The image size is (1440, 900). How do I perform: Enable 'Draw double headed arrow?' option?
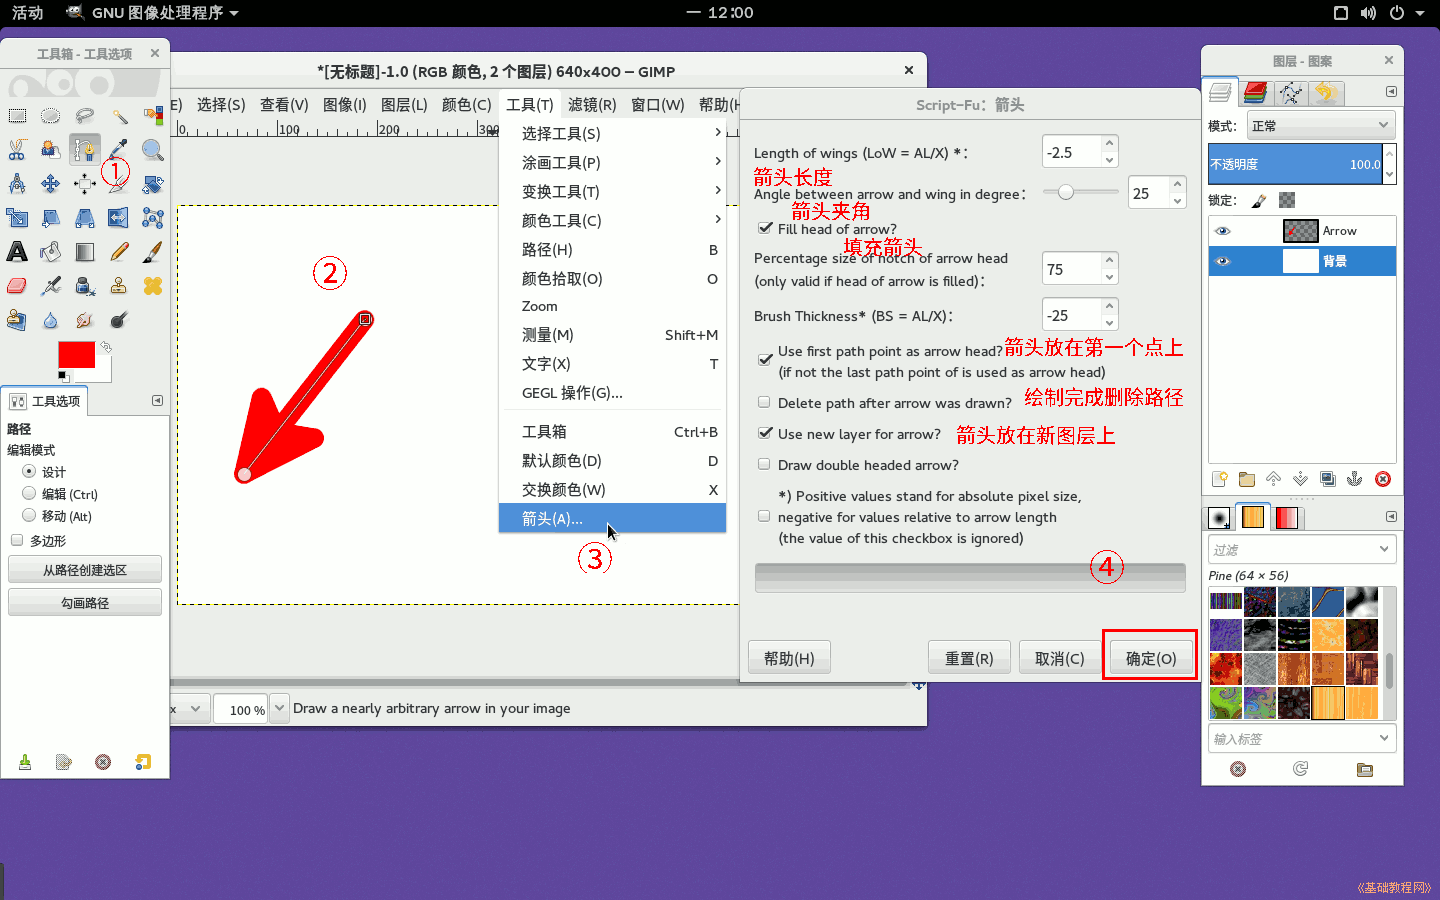point(765,464)
